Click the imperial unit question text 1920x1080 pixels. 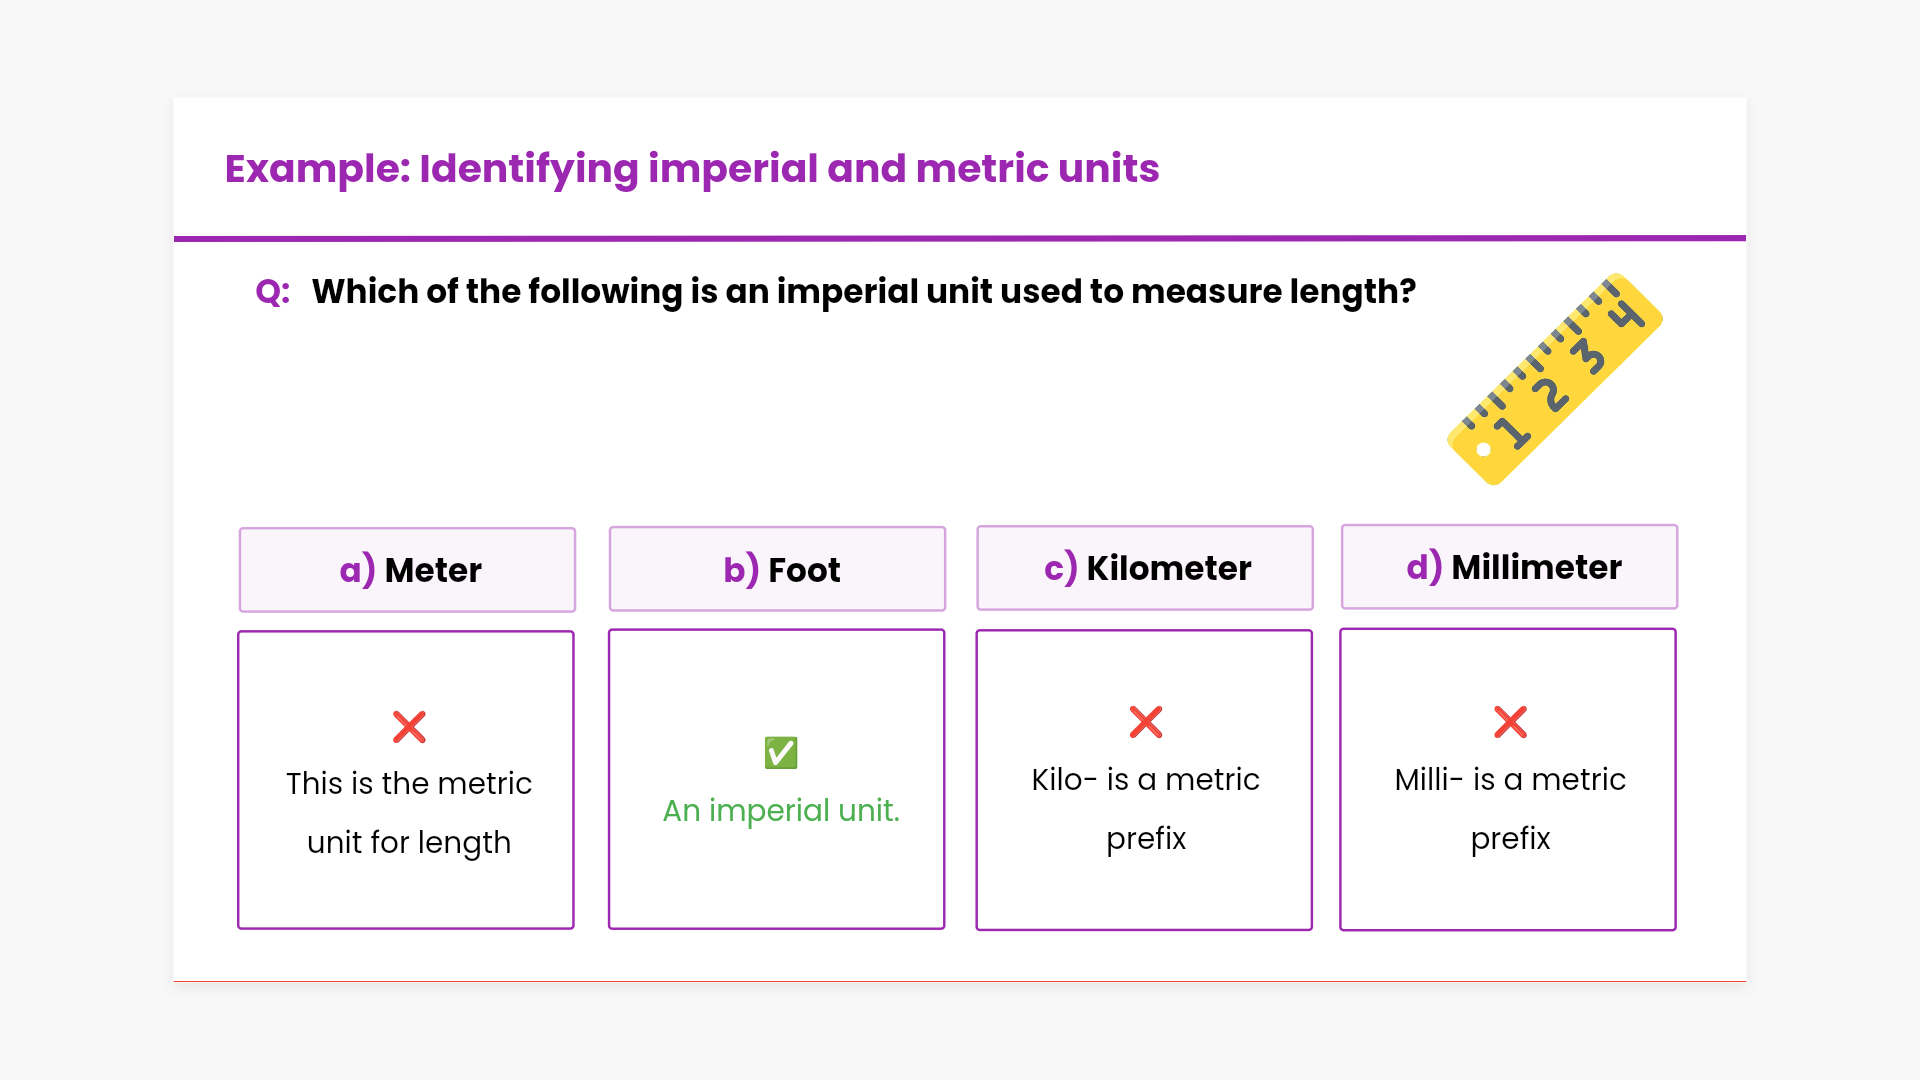click(x=864, y=292)
